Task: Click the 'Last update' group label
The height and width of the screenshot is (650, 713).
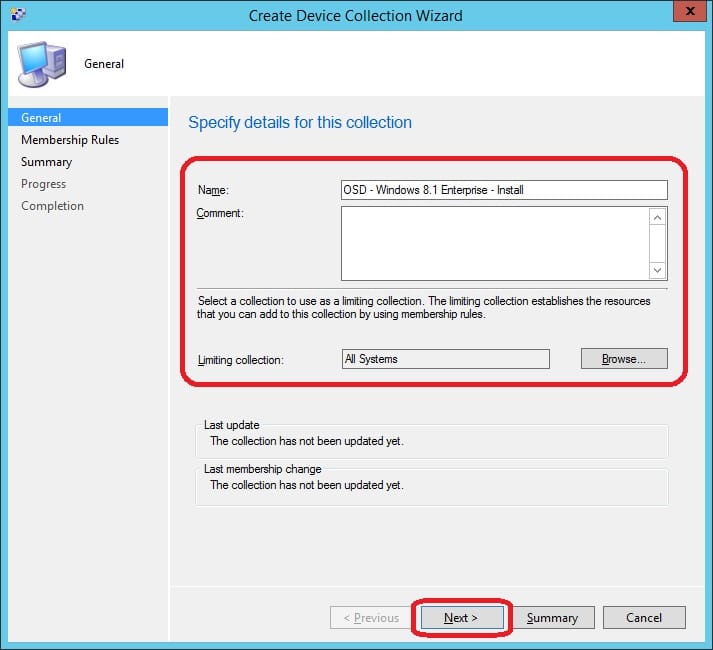Action: (x=231, y=425)
